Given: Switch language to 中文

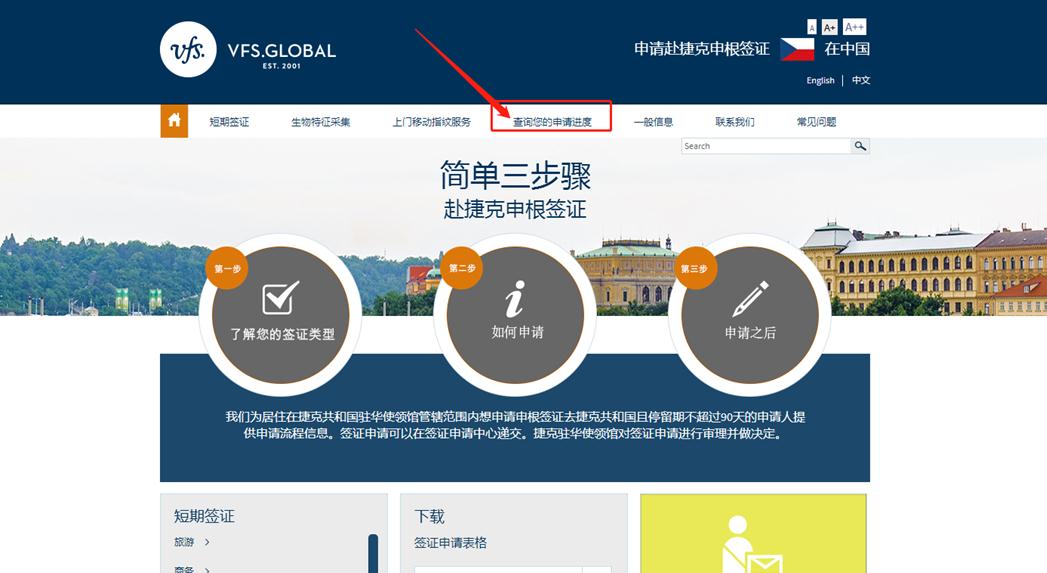Looking at the screenshot, I should click(861, 81).
